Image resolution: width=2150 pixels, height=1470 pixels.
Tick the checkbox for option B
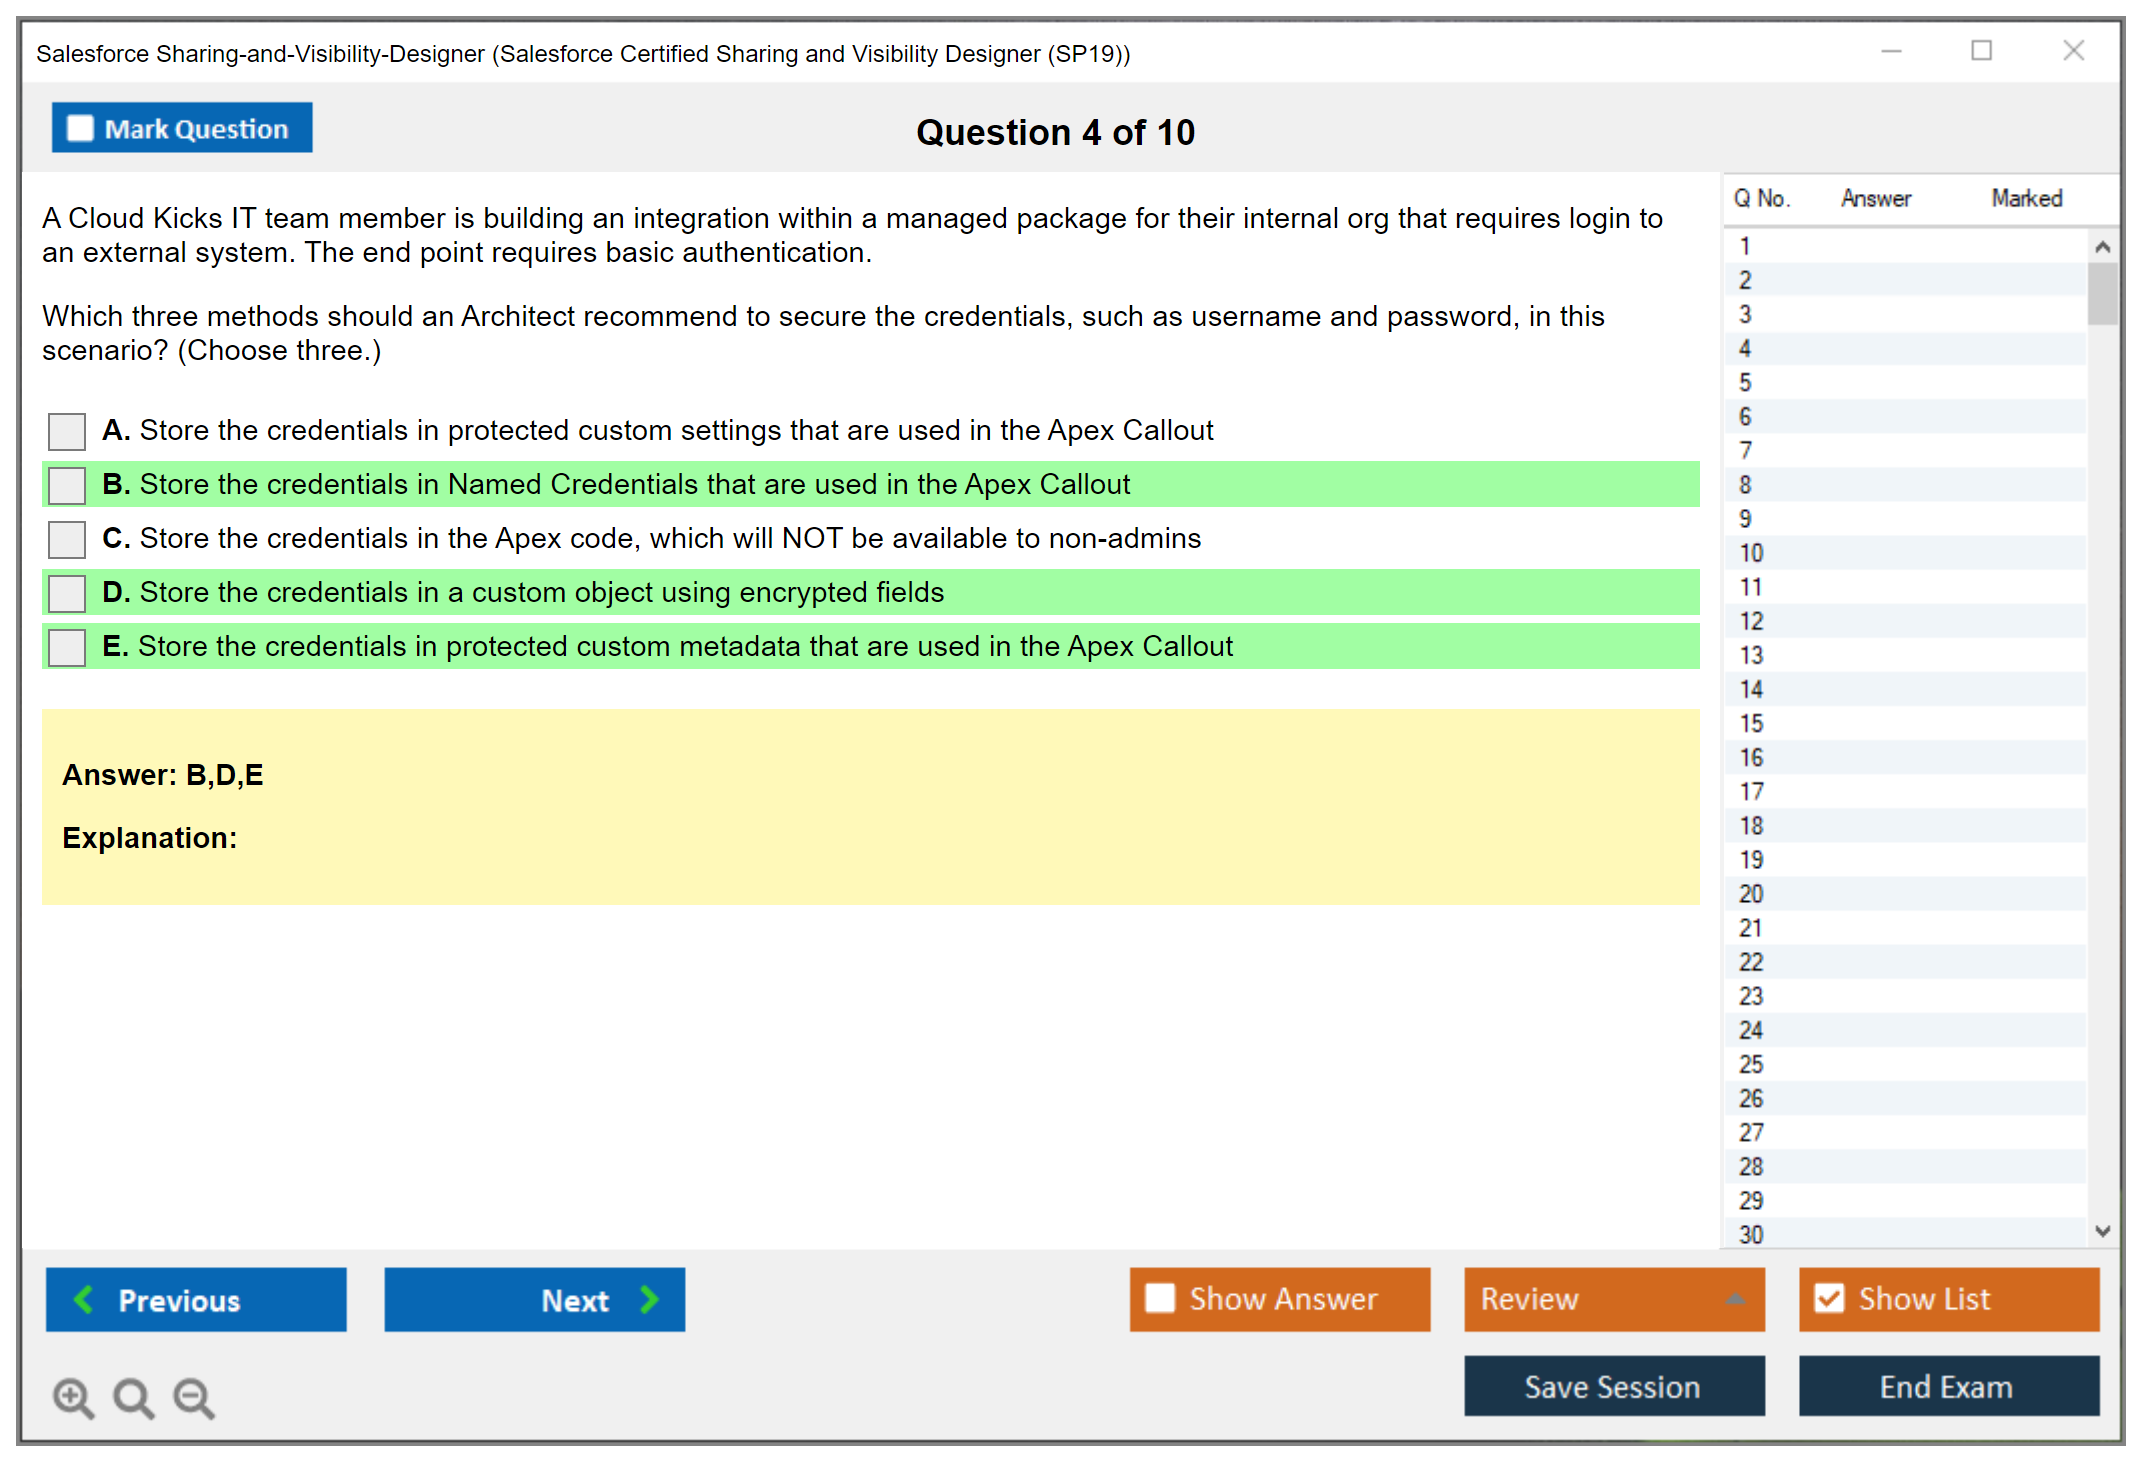(67, 486)
